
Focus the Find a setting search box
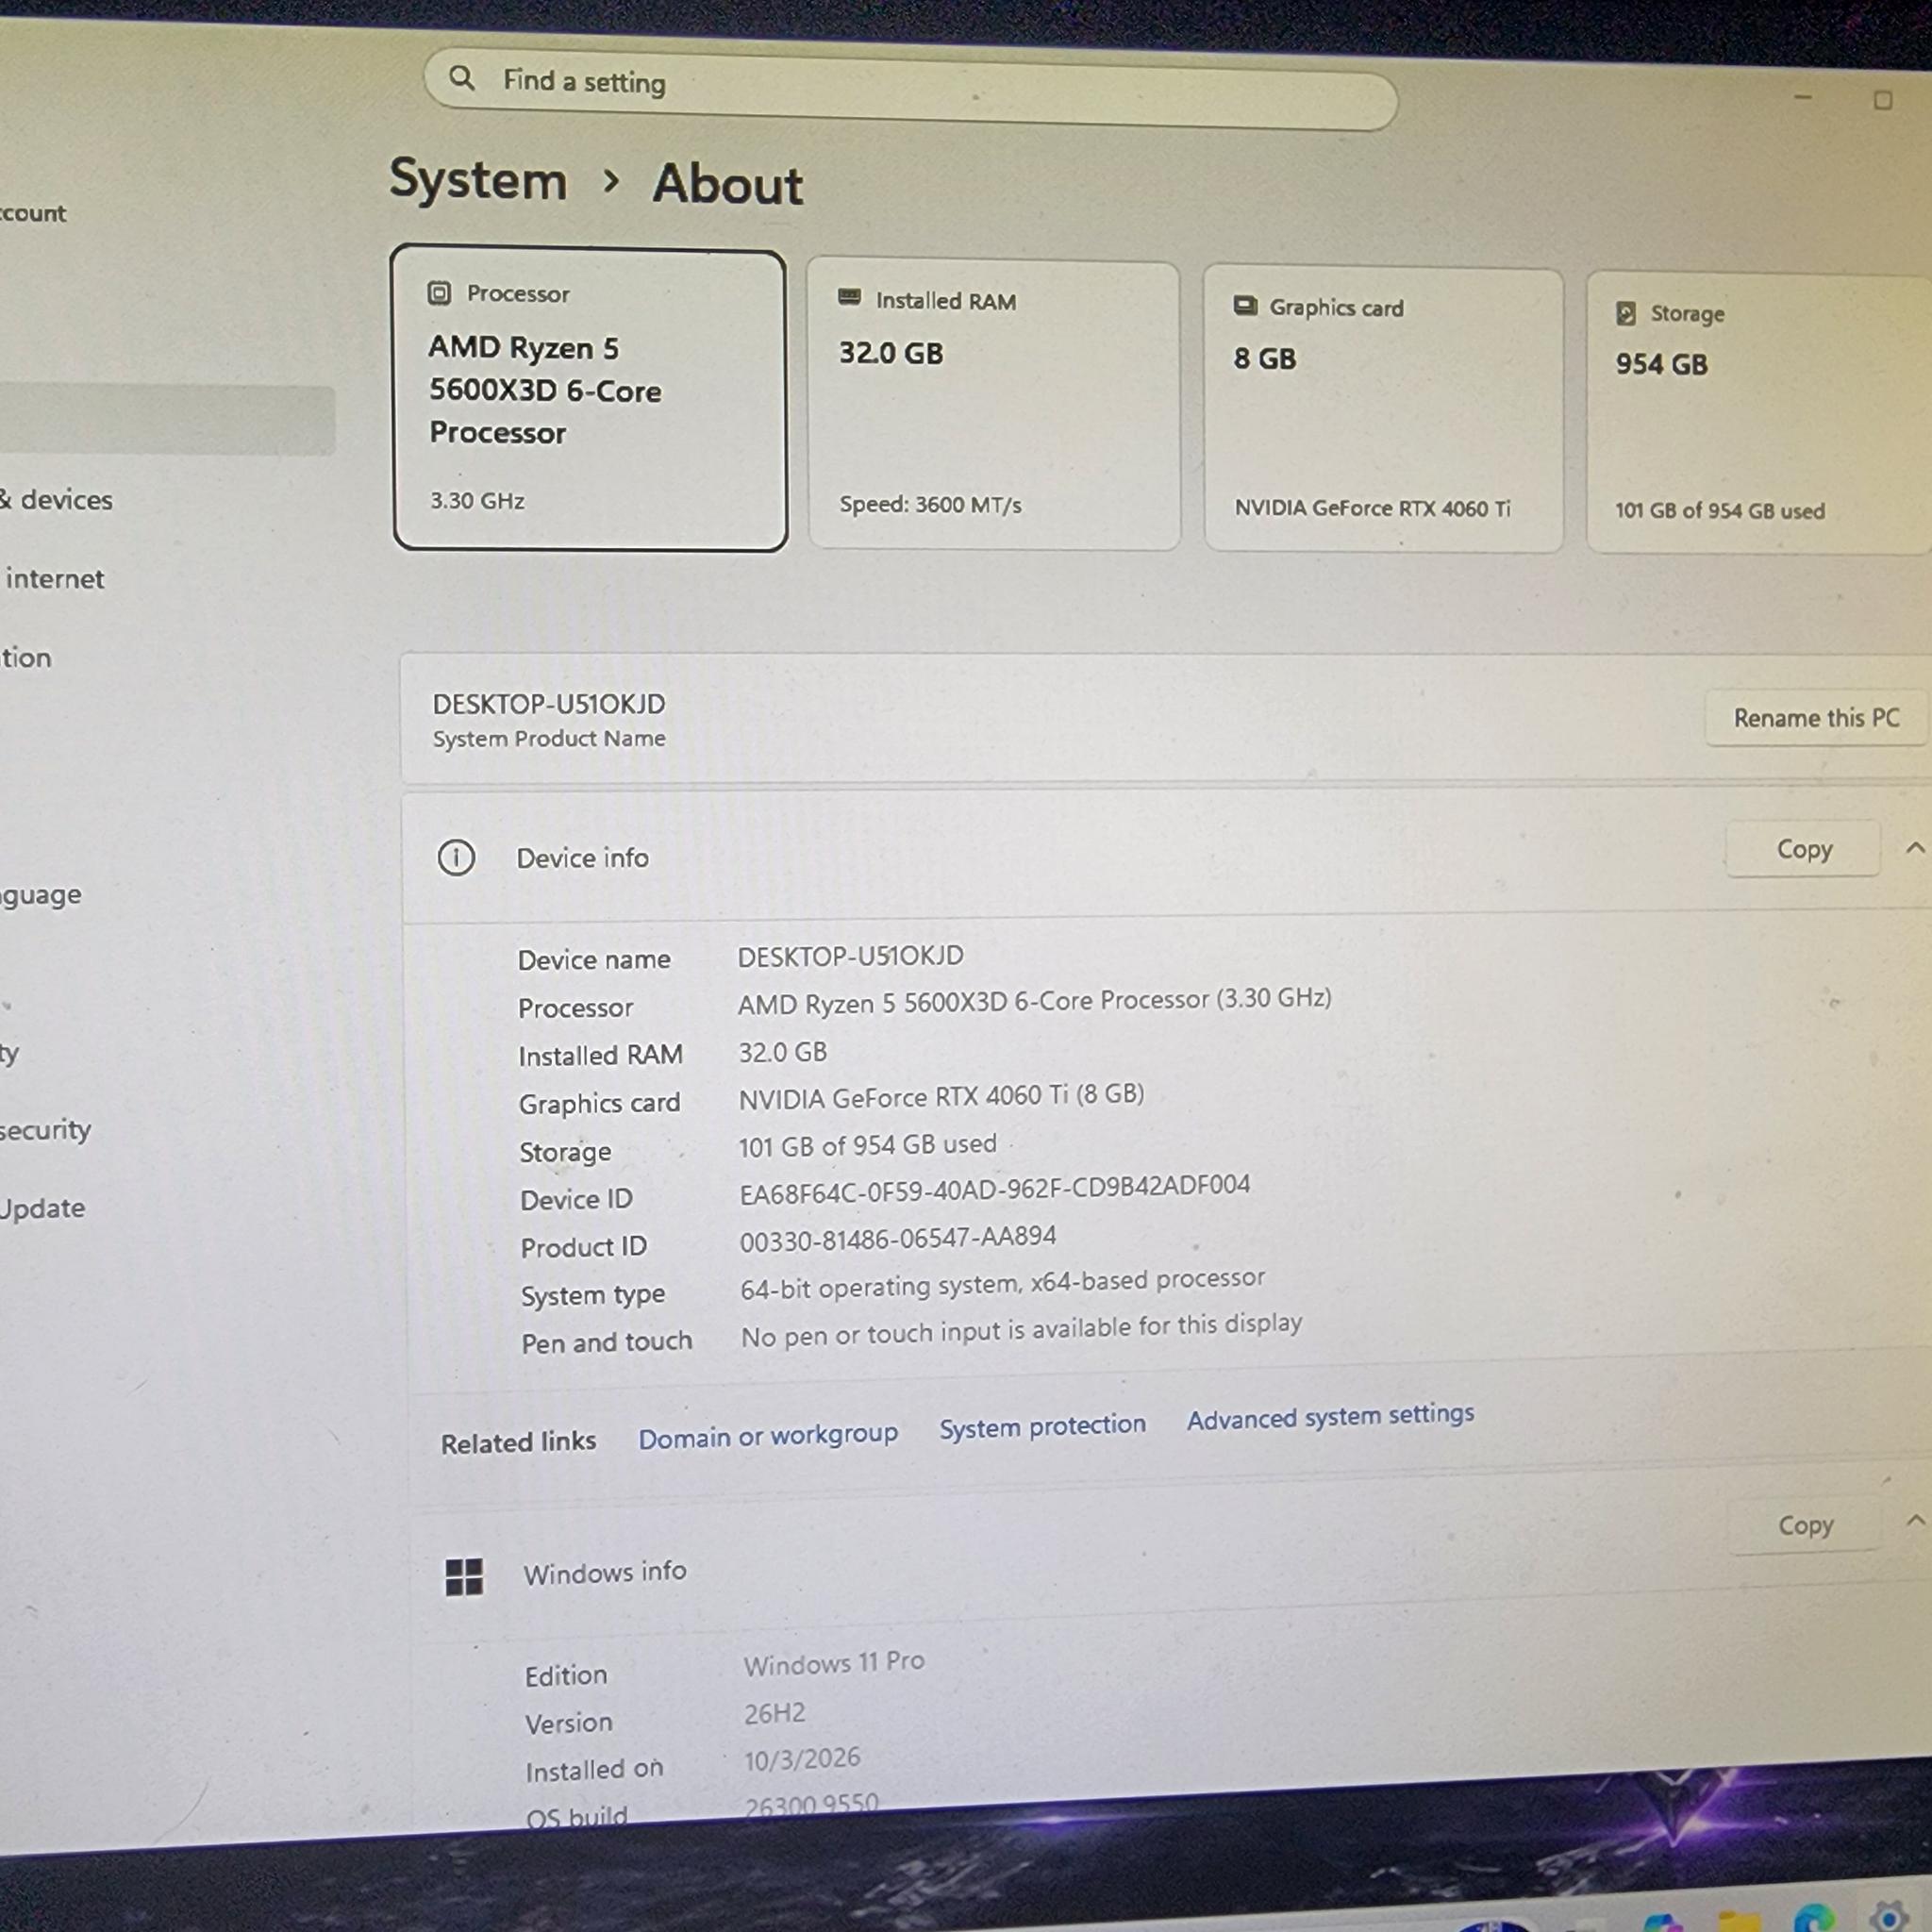(910, 90)
